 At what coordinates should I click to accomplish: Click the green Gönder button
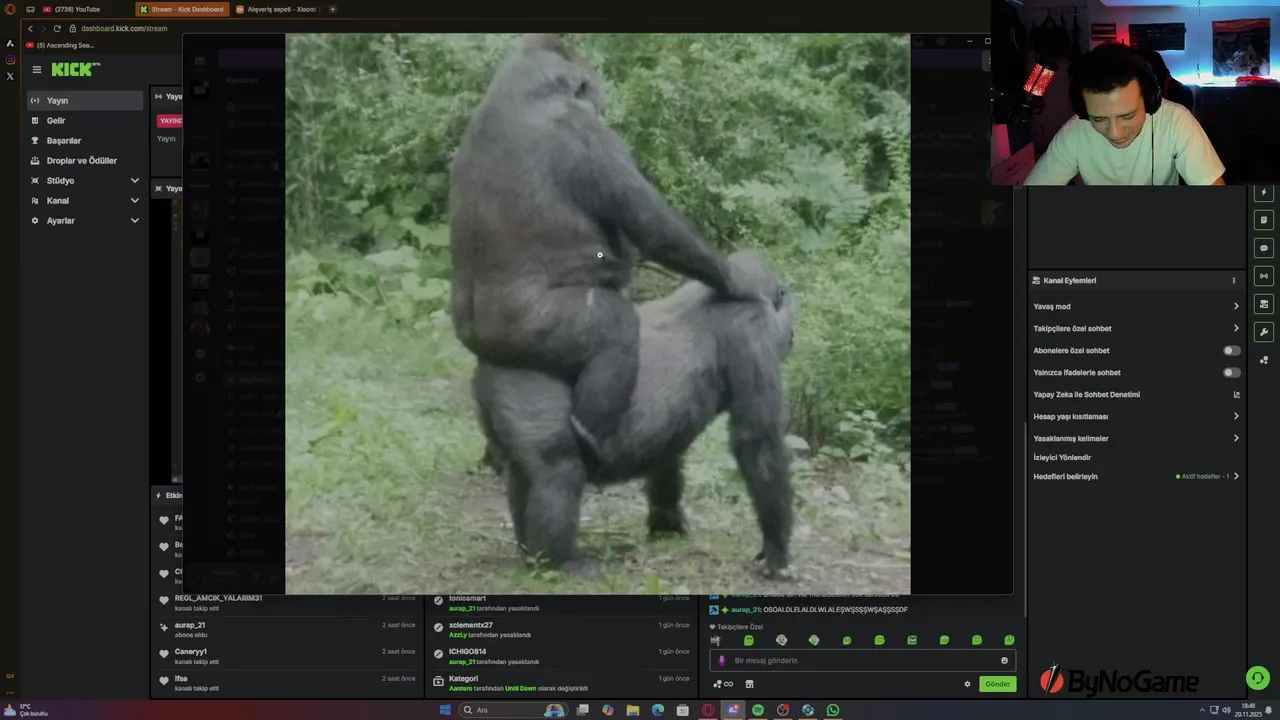click(998, 684)
